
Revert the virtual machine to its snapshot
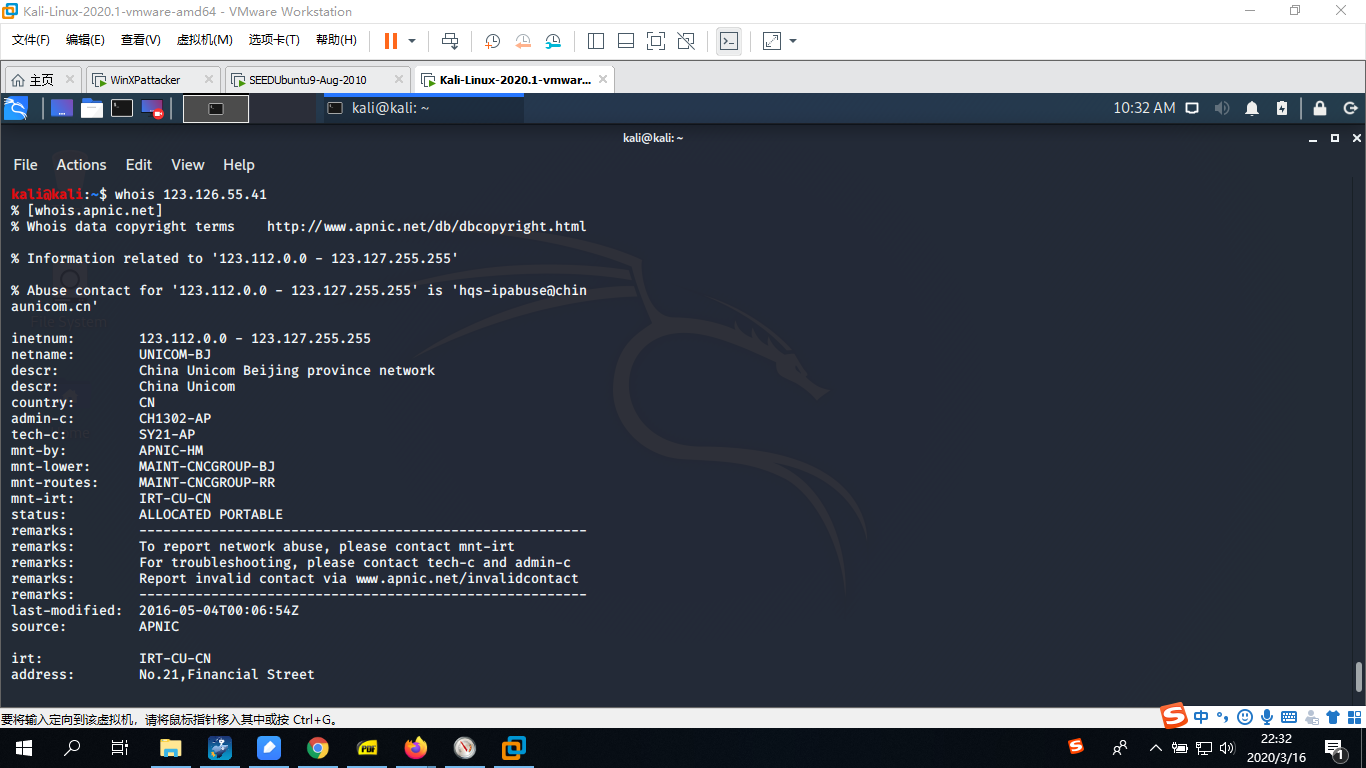(523, 41)
